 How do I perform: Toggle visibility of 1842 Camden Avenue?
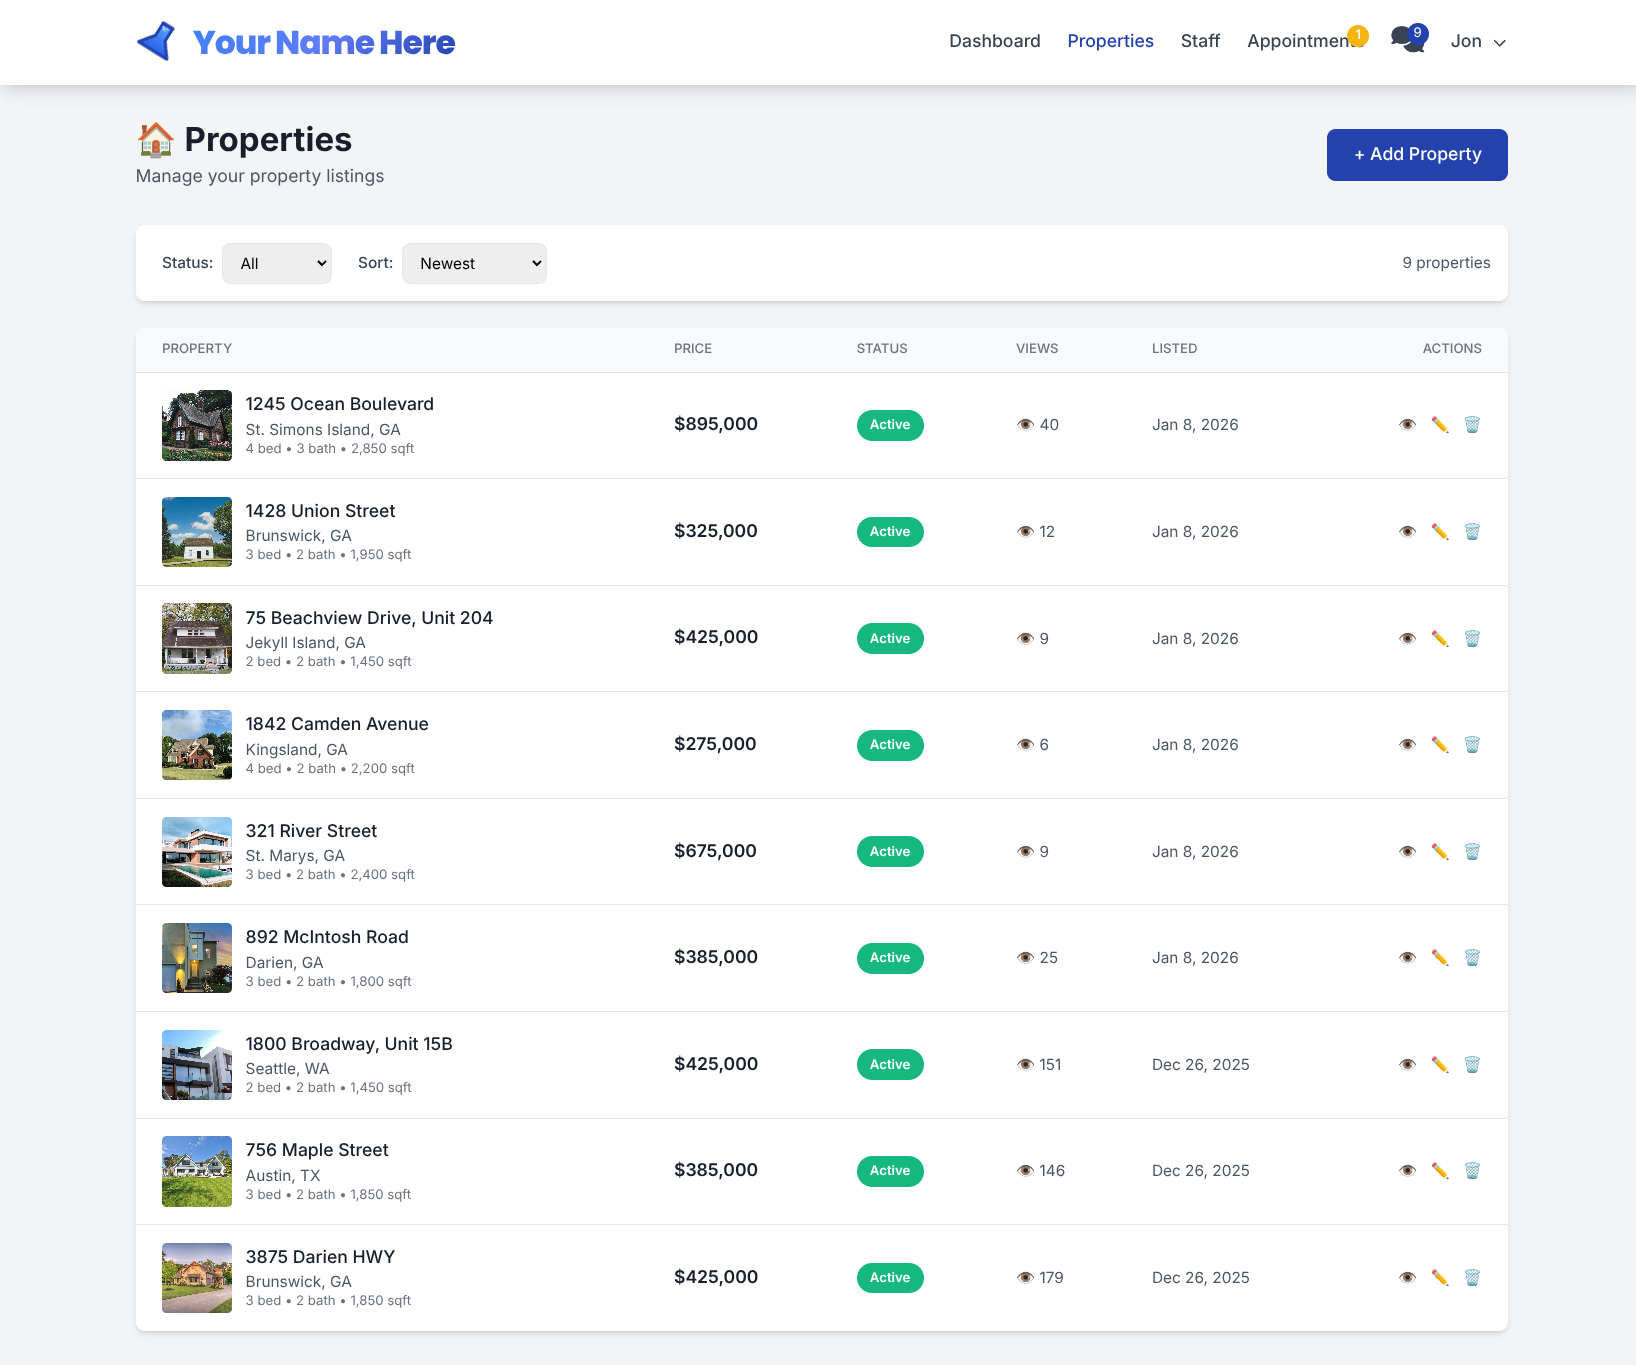point(1408,744)
